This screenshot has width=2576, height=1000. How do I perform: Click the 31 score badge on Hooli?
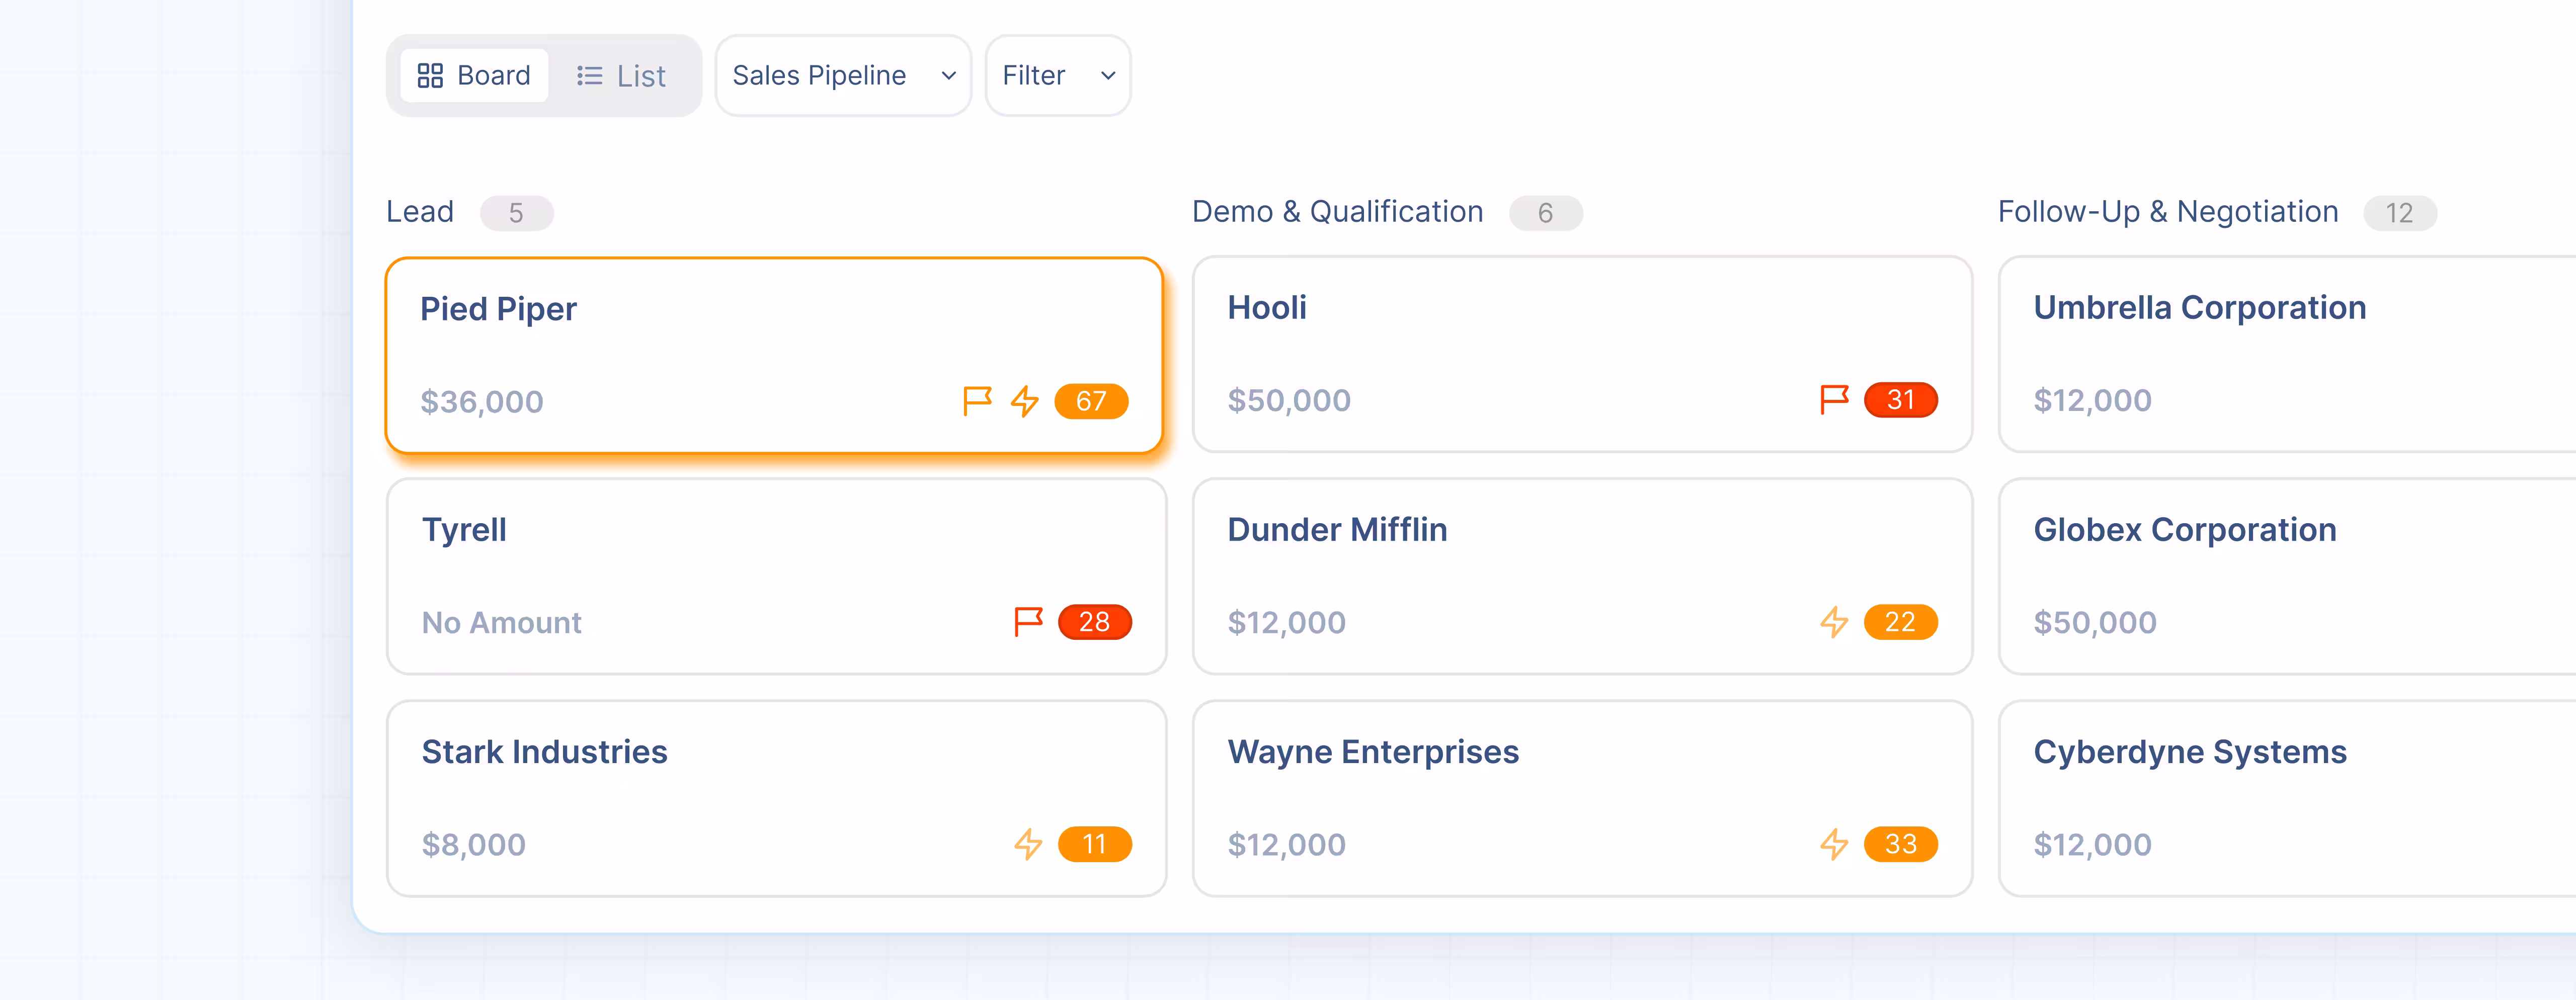[1901, 400]
